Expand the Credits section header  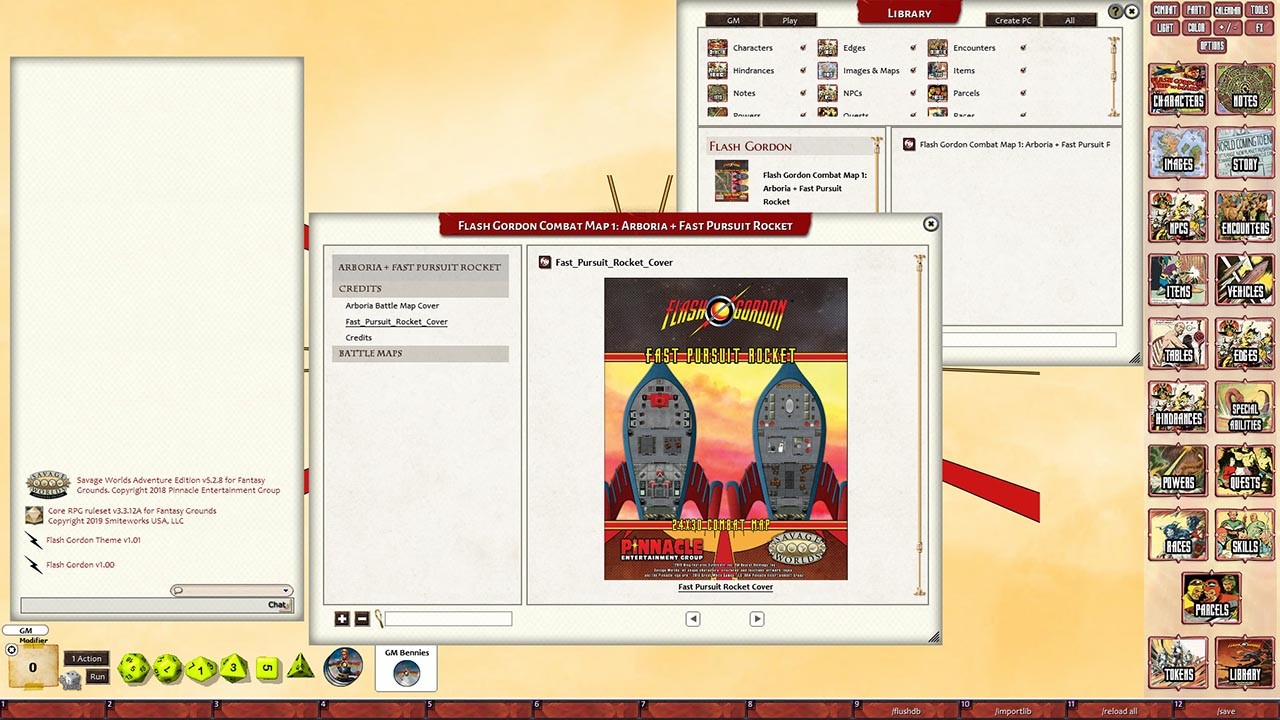358,288
